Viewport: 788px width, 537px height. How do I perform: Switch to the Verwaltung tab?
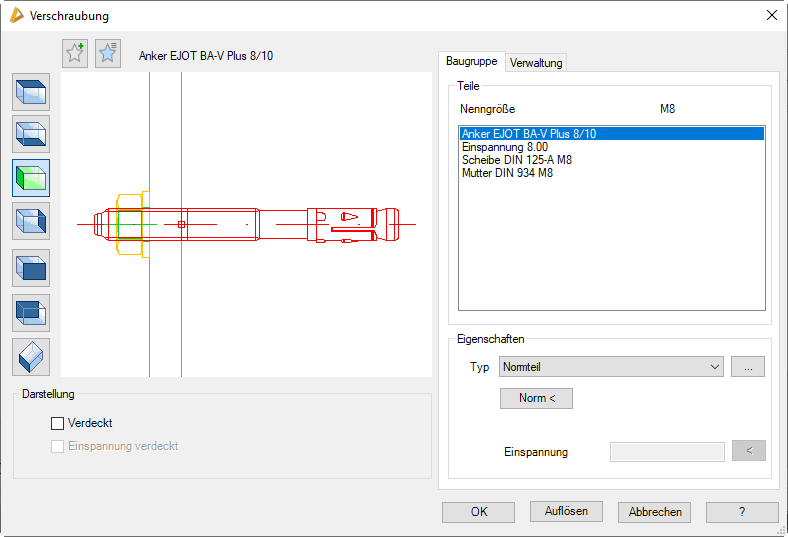(x=536, y=62)
